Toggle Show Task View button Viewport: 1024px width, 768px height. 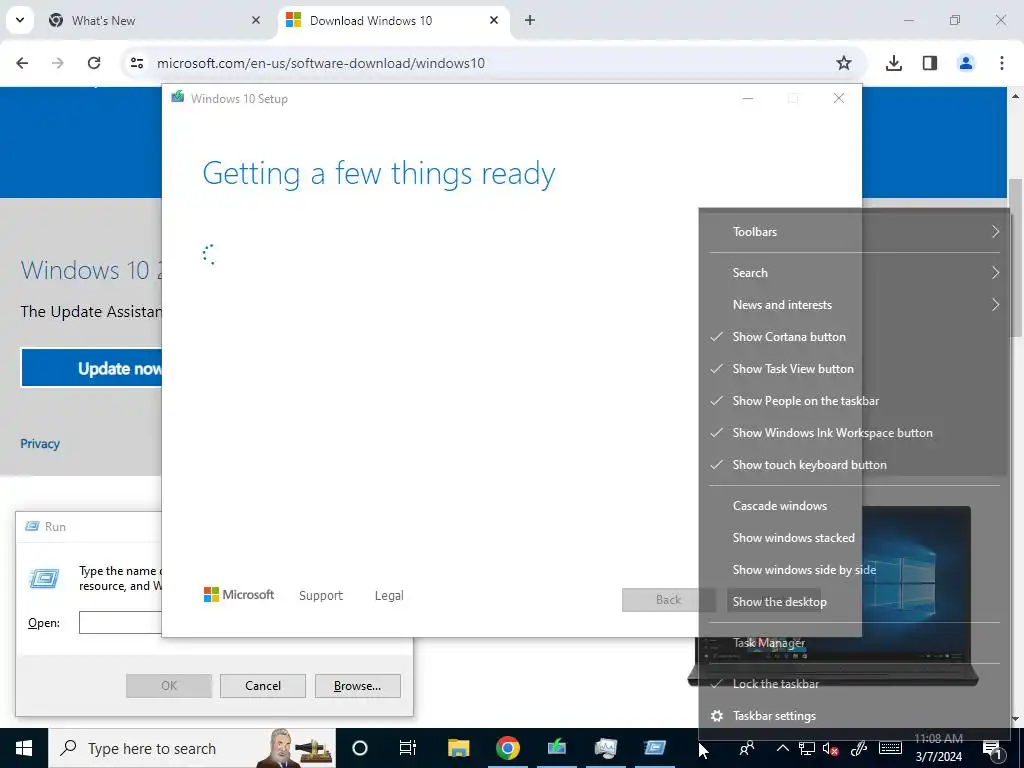[854, 369]
